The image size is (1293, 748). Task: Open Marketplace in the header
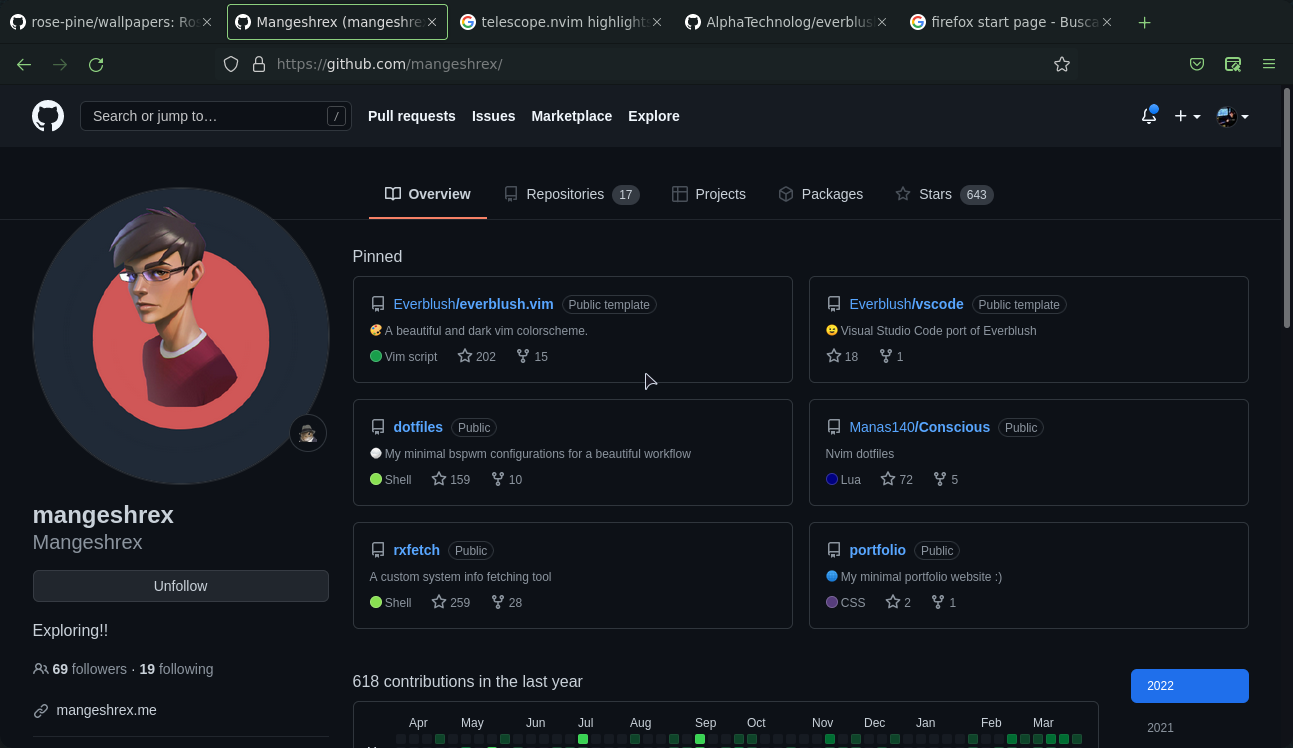click(x=571, y=116)
